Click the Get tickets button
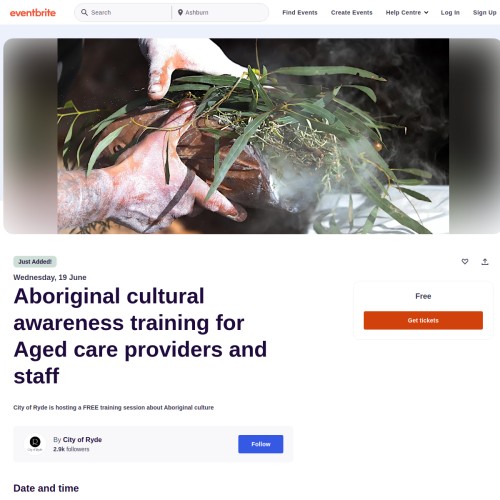This screenshot has width=500, height=500. tap(423, 320)
